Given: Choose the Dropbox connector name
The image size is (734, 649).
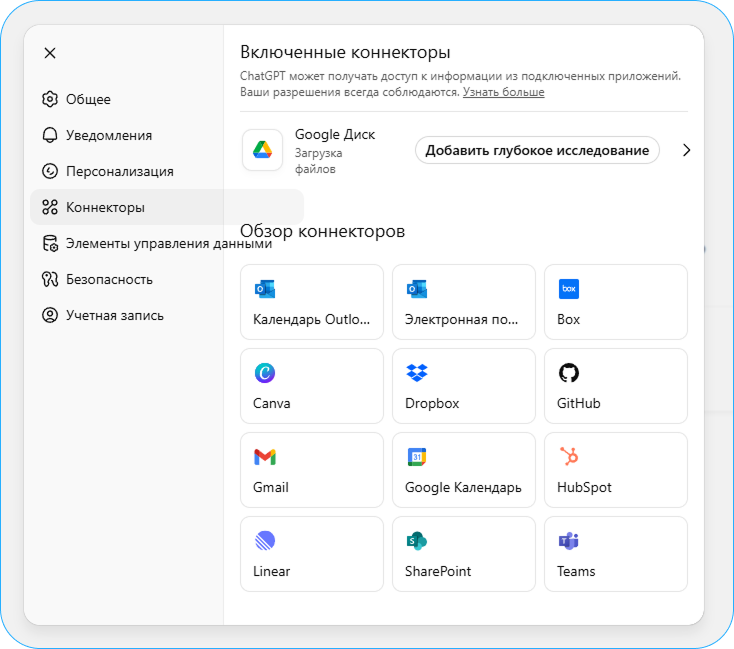Looking at the screenshot, I should coord(432,404).
